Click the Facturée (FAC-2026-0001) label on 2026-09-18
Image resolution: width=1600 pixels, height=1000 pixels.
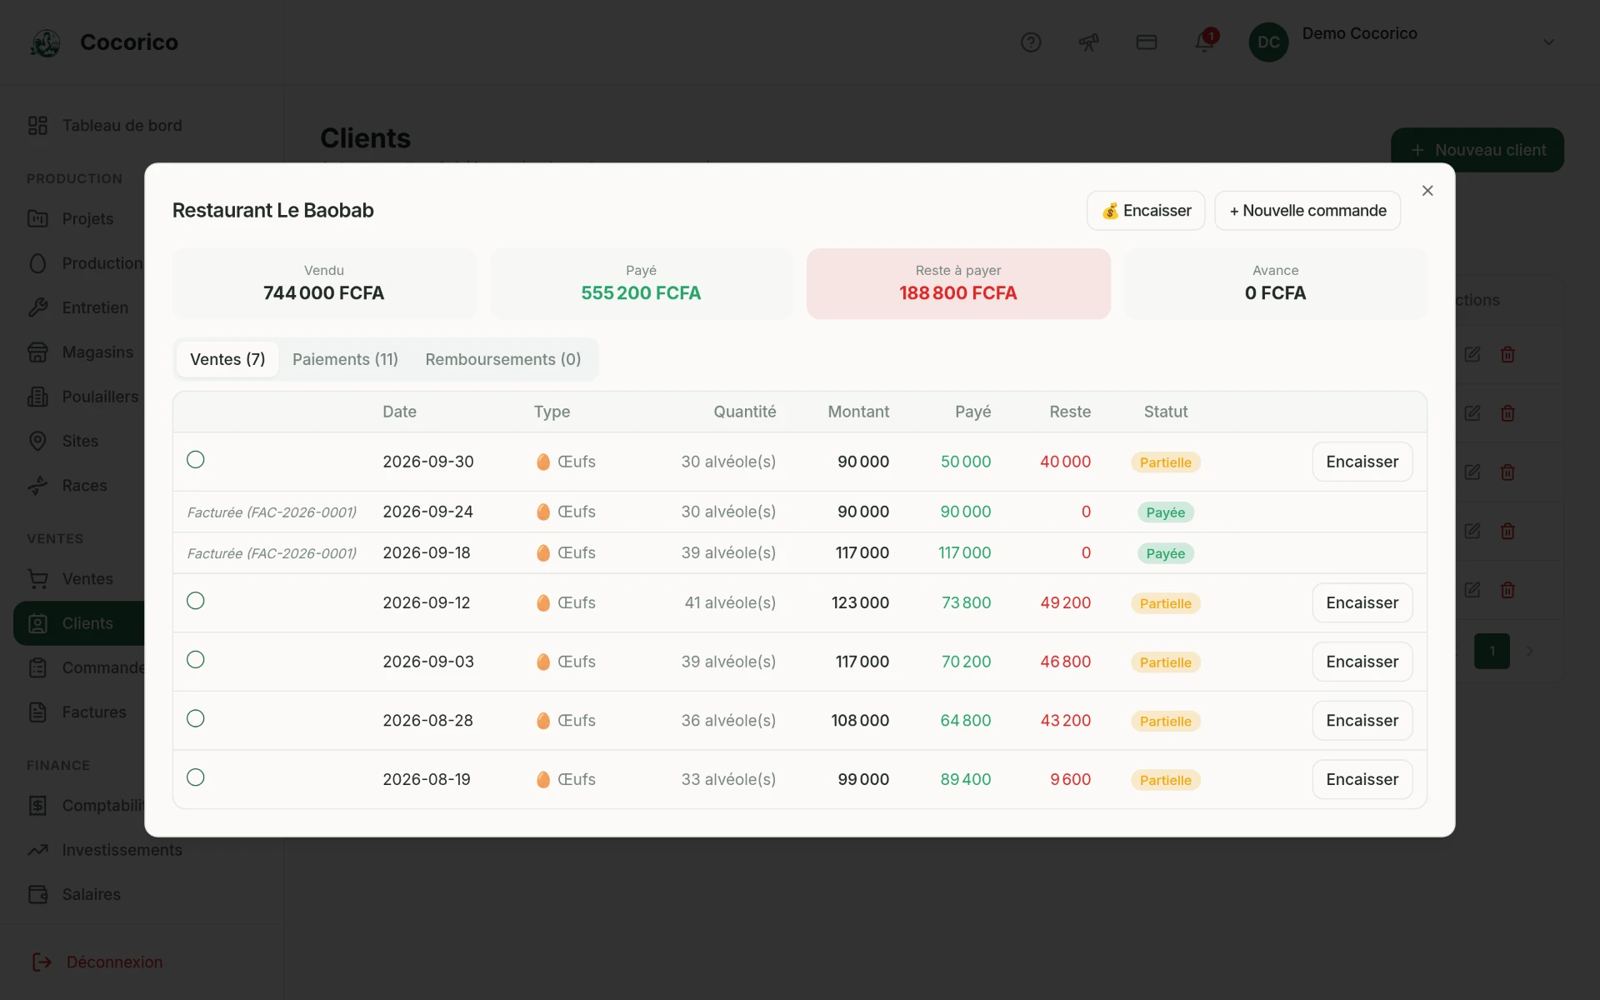point(272,554)
